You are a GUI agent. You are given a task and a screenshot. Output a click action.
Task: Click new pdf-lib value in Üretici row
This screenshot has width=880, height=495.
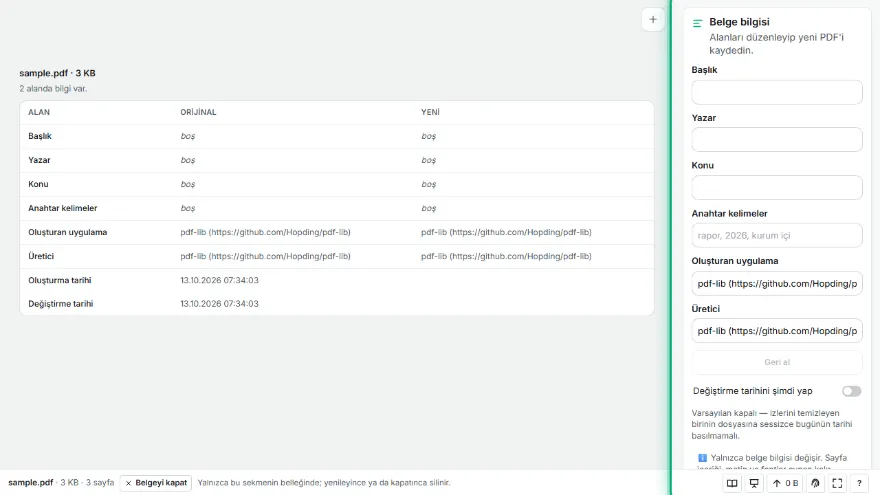[x=506, y=256]
